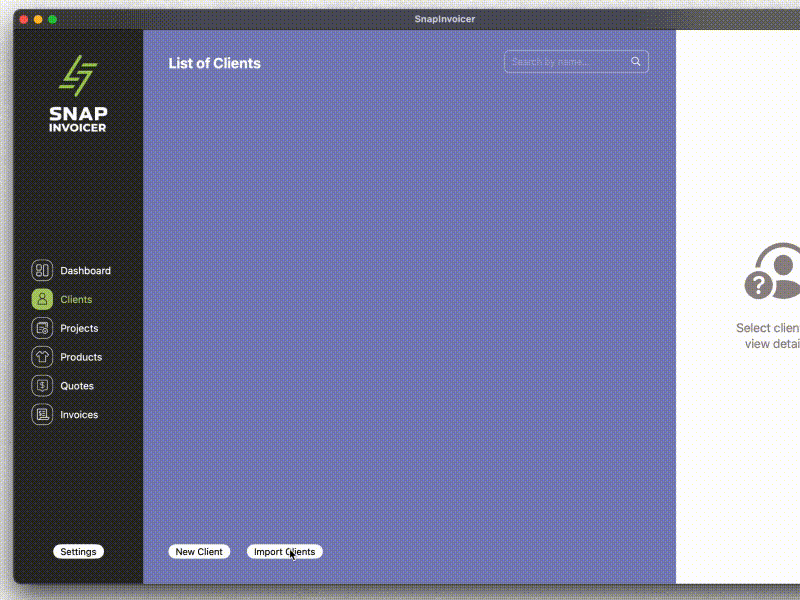Maximize window with green button

[52, 19]
